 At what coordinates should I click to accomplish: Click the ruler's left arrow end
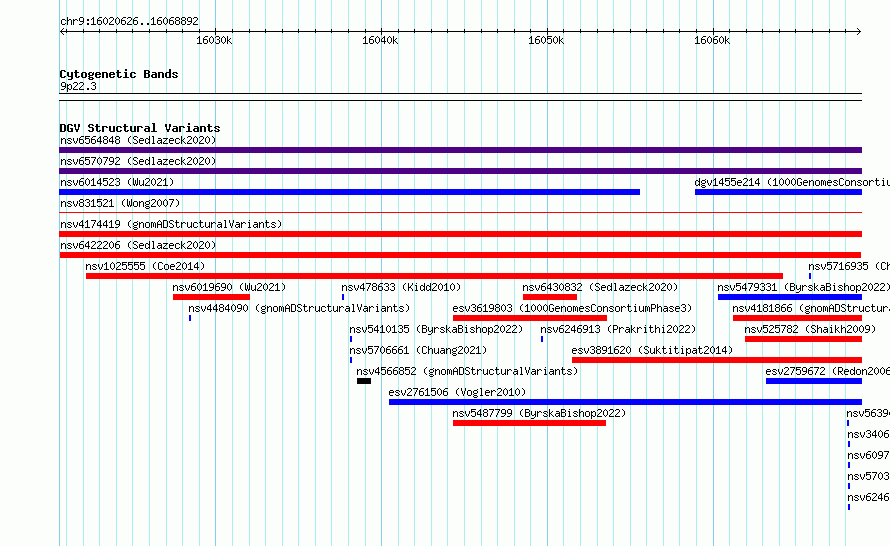[62, 32]
